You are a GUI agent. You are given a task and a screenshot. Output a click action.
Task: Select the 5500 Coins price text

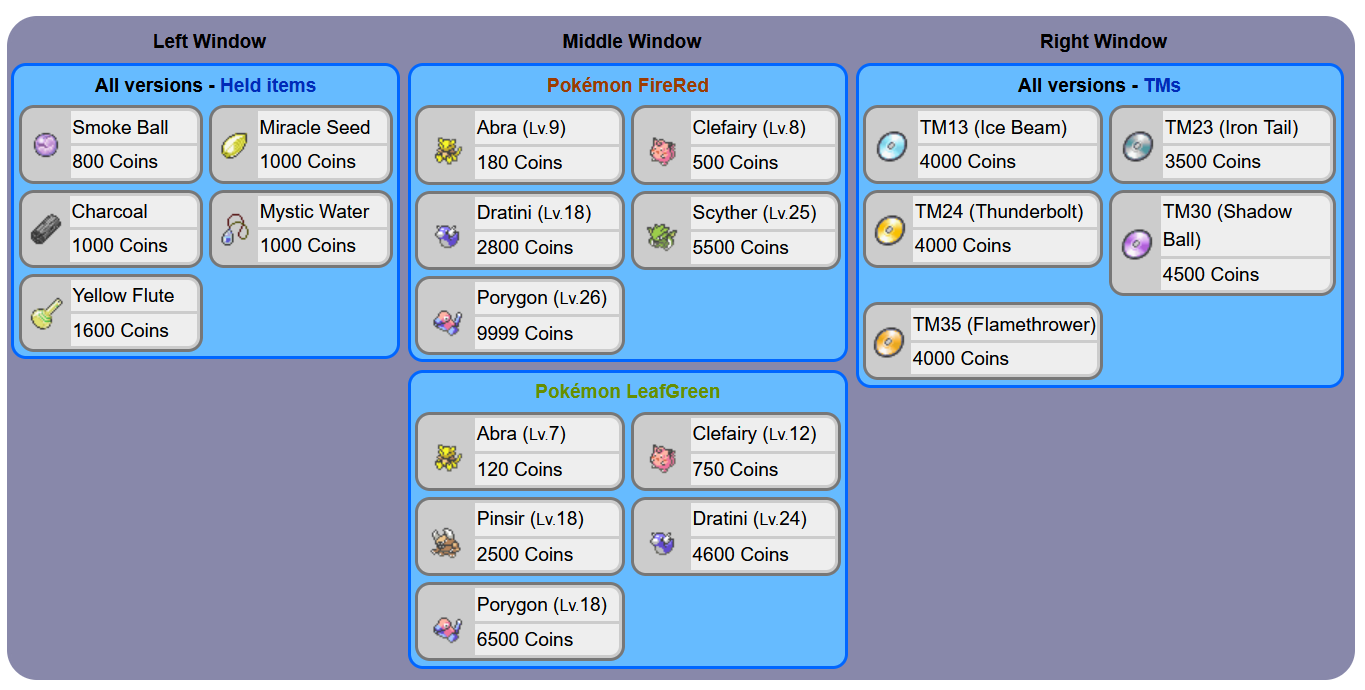click(x=741, y=247)
